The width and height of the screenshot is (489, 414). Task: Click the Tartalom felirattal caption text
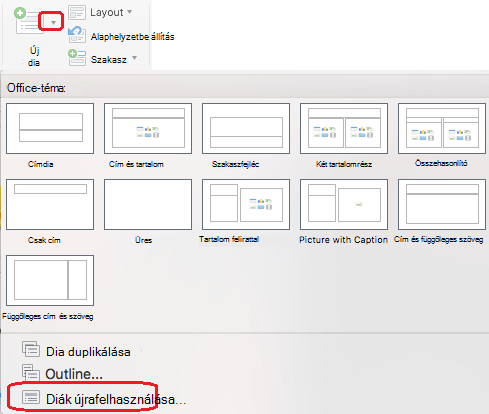click(x=229, y=239)
